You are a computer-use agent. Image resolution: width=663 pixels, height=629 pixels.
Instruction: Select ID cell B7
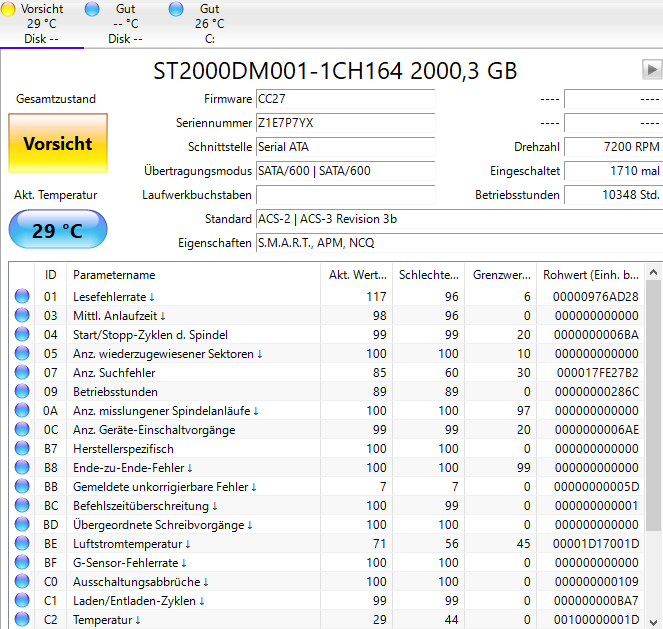[50, 449]
